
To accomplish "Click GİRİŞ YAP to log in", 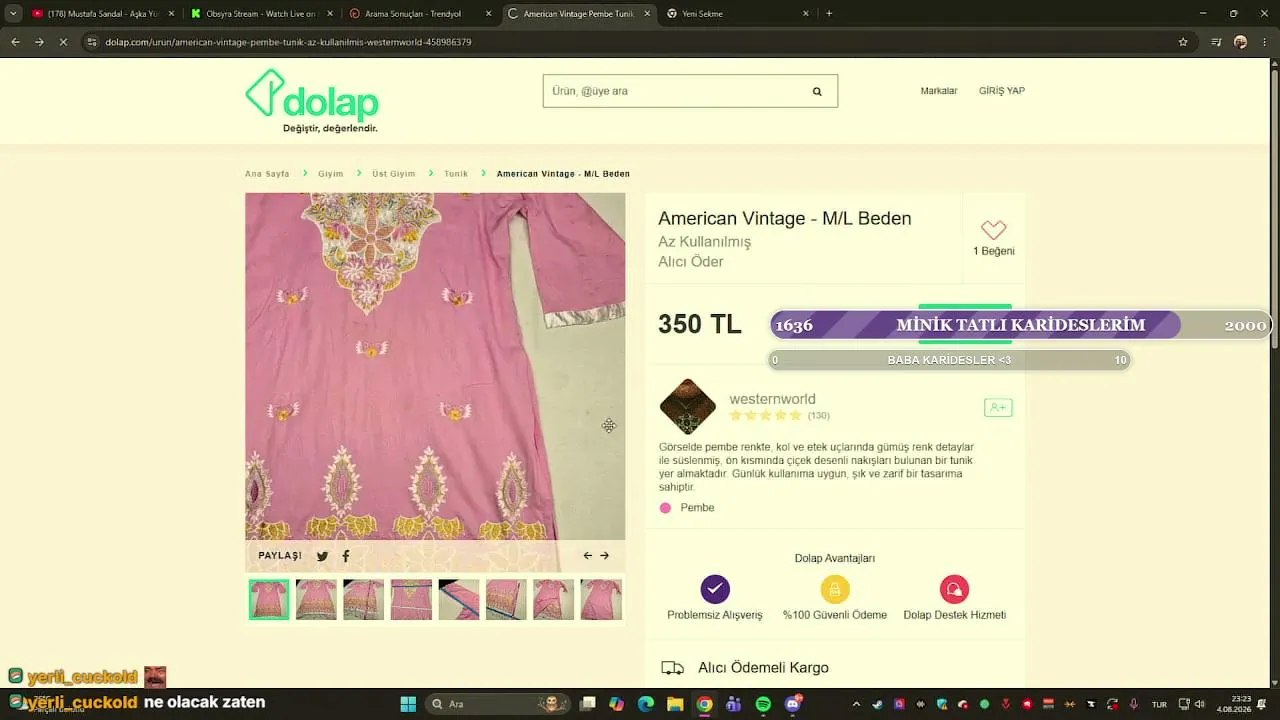I will (1002, 91).
